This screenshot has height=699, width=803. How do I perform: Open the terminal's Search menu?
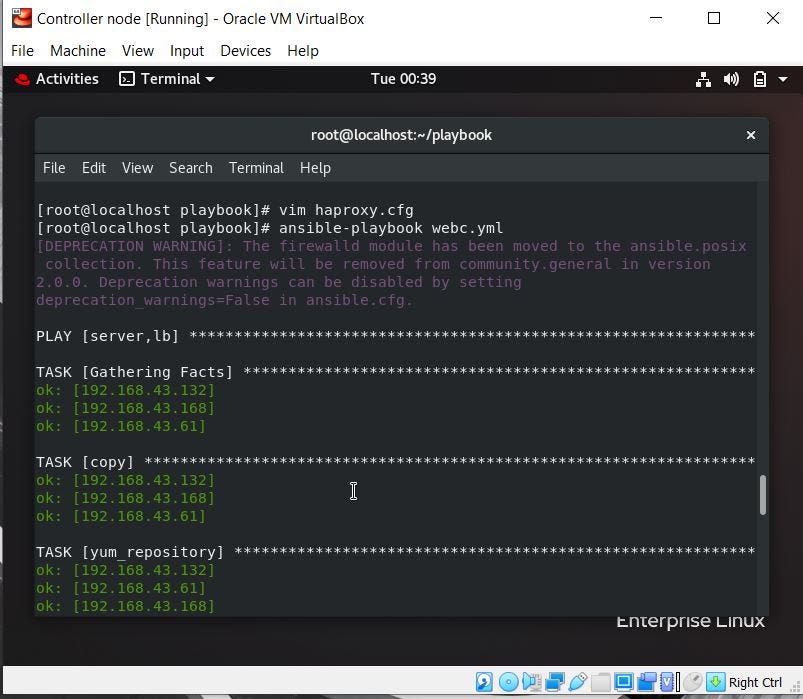tap(191, 168)
